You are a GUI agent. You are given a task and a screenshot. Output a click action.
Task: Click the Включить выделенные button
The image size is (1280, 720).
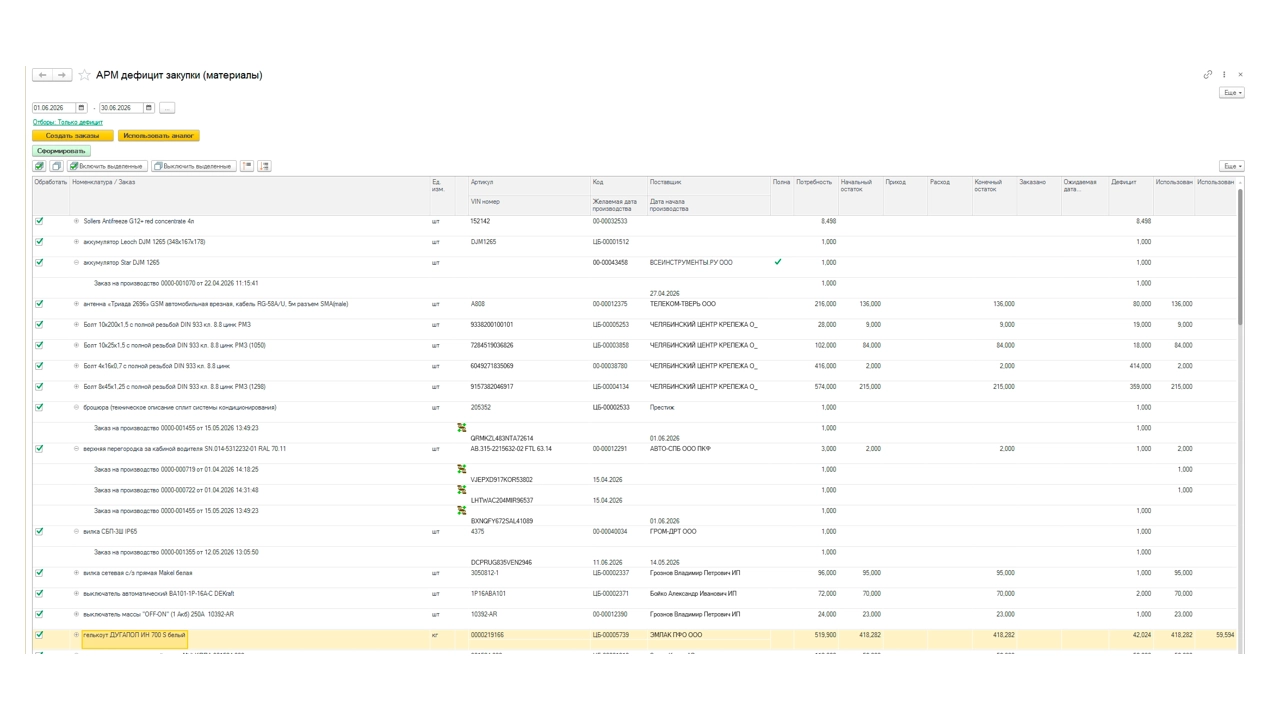(107, 166)
